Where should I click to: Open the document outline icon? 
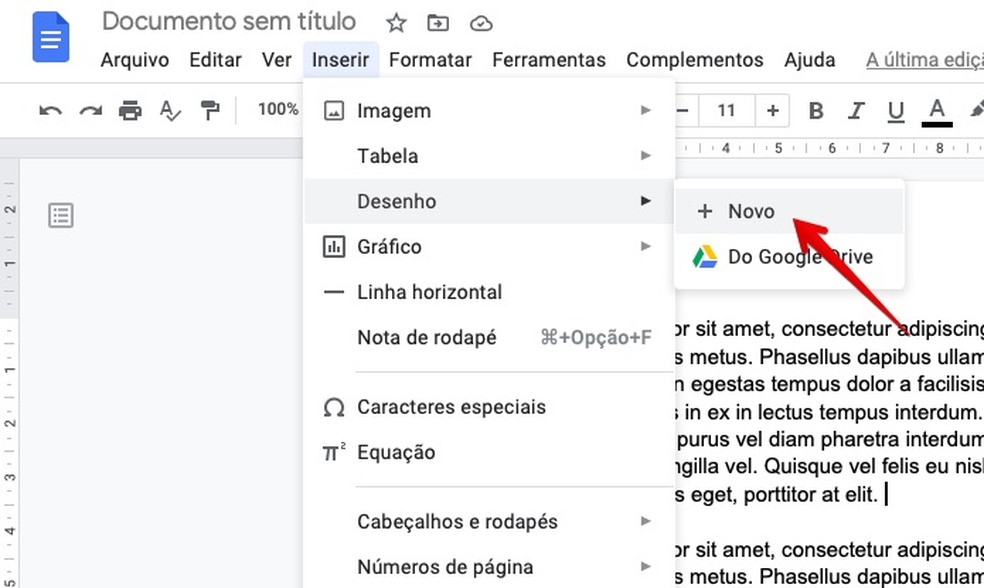(61, 215)
